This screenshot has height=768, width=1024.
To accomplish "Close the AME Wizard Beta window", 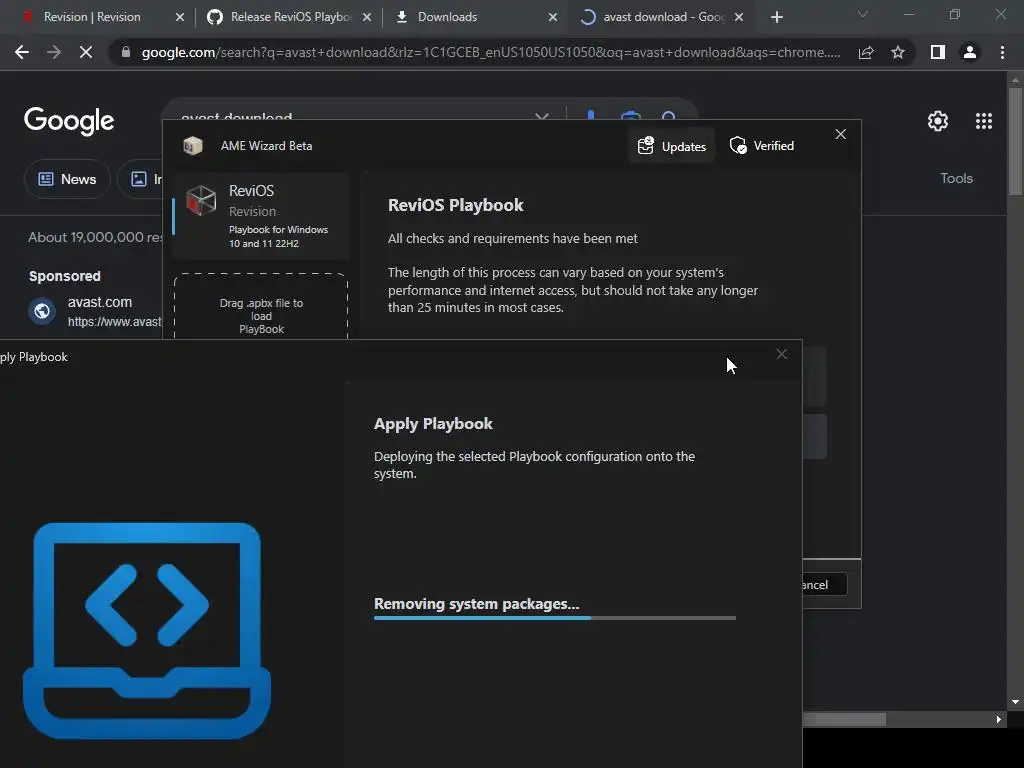I will click(840, 134).
